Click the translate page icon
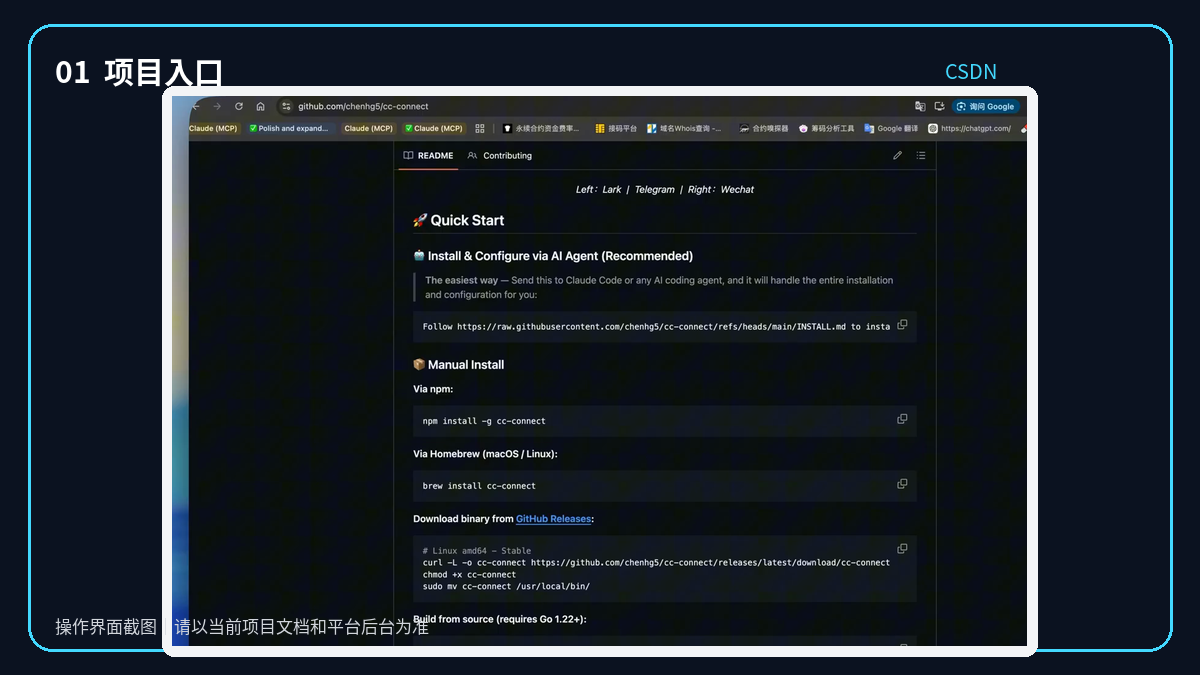Screen dimensions: 1200x675 [920, 106]
